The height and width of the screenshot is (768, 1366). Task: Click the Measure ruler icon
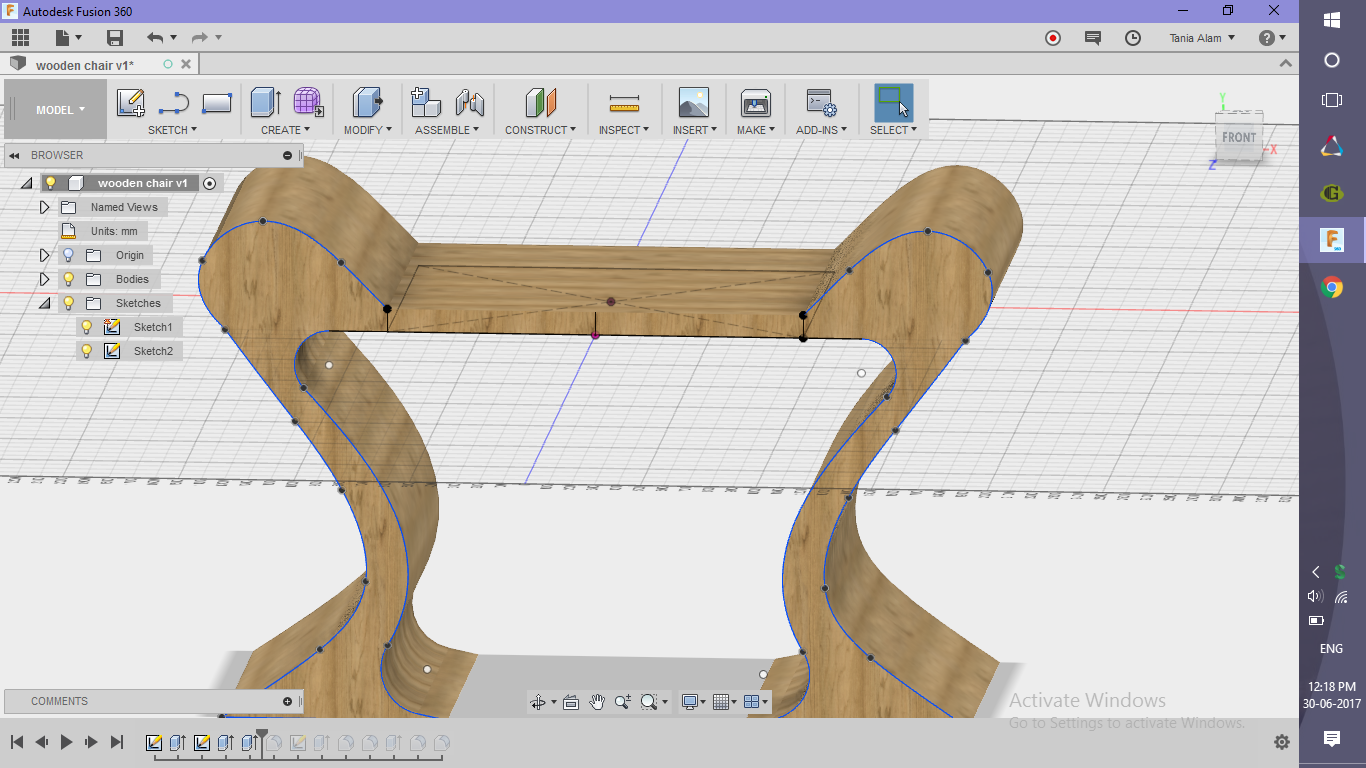[624, 103]
